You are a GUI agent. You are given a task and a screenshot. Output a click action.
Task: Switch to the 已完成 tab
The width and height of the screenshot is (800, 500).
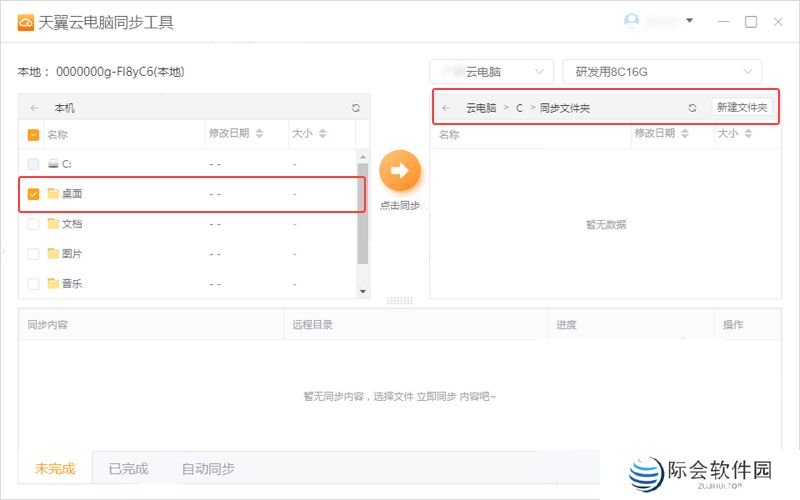pos(129,468)
